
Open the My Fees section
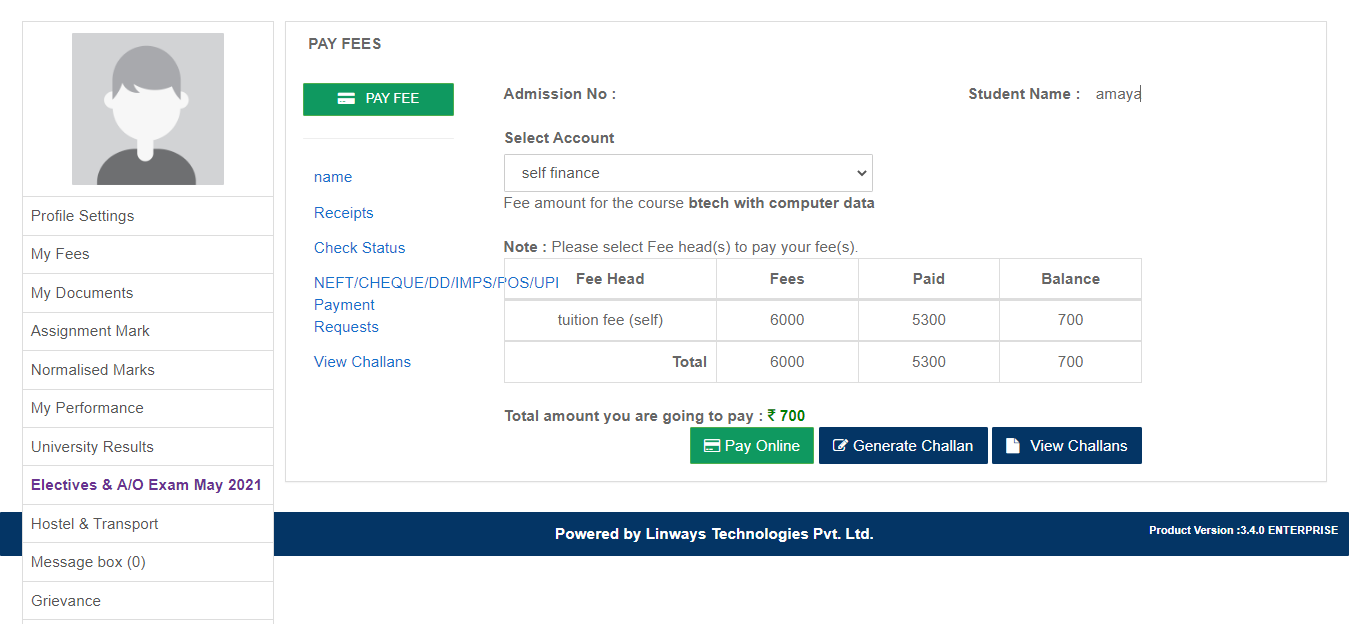60,253
